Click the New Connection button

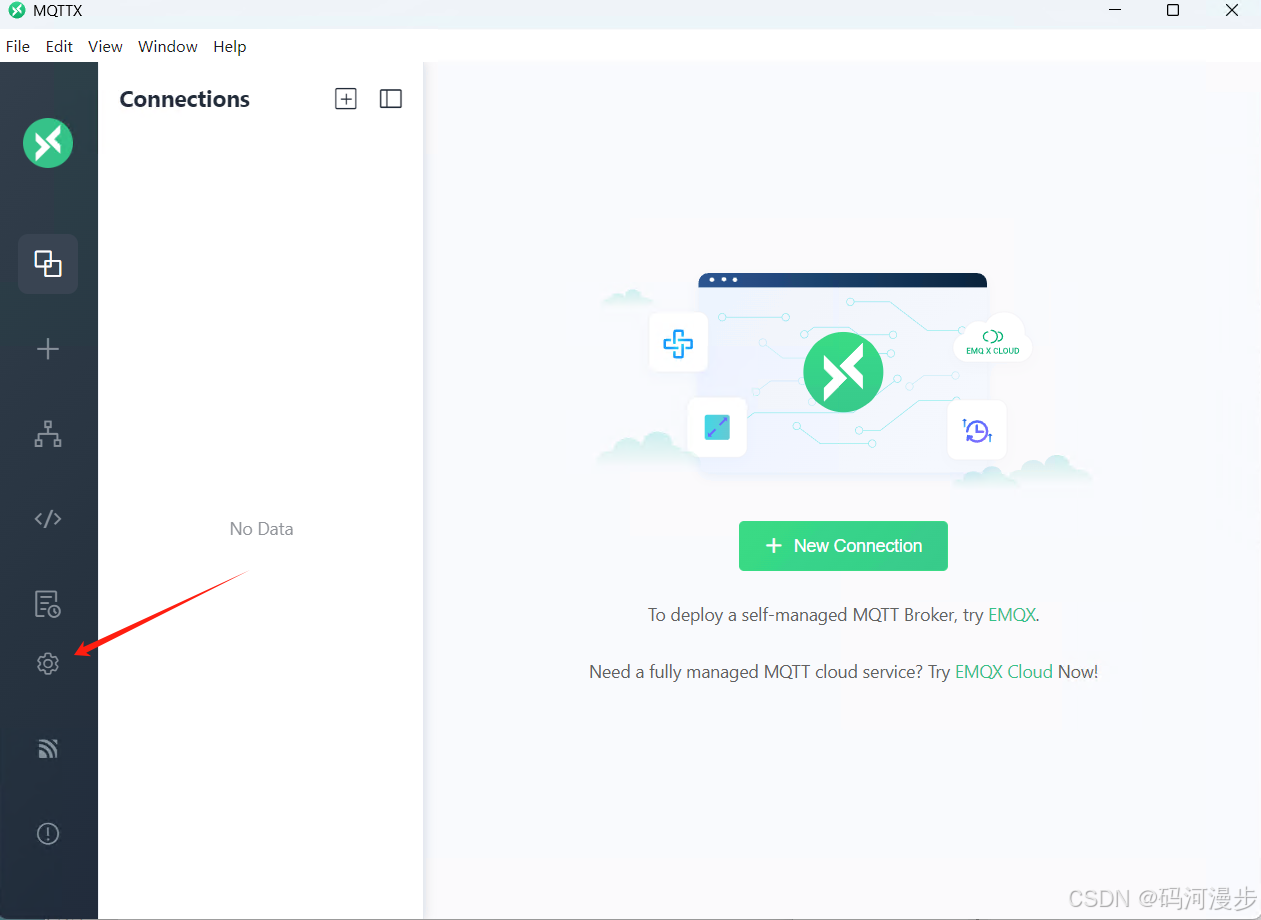tap(843, 546)
